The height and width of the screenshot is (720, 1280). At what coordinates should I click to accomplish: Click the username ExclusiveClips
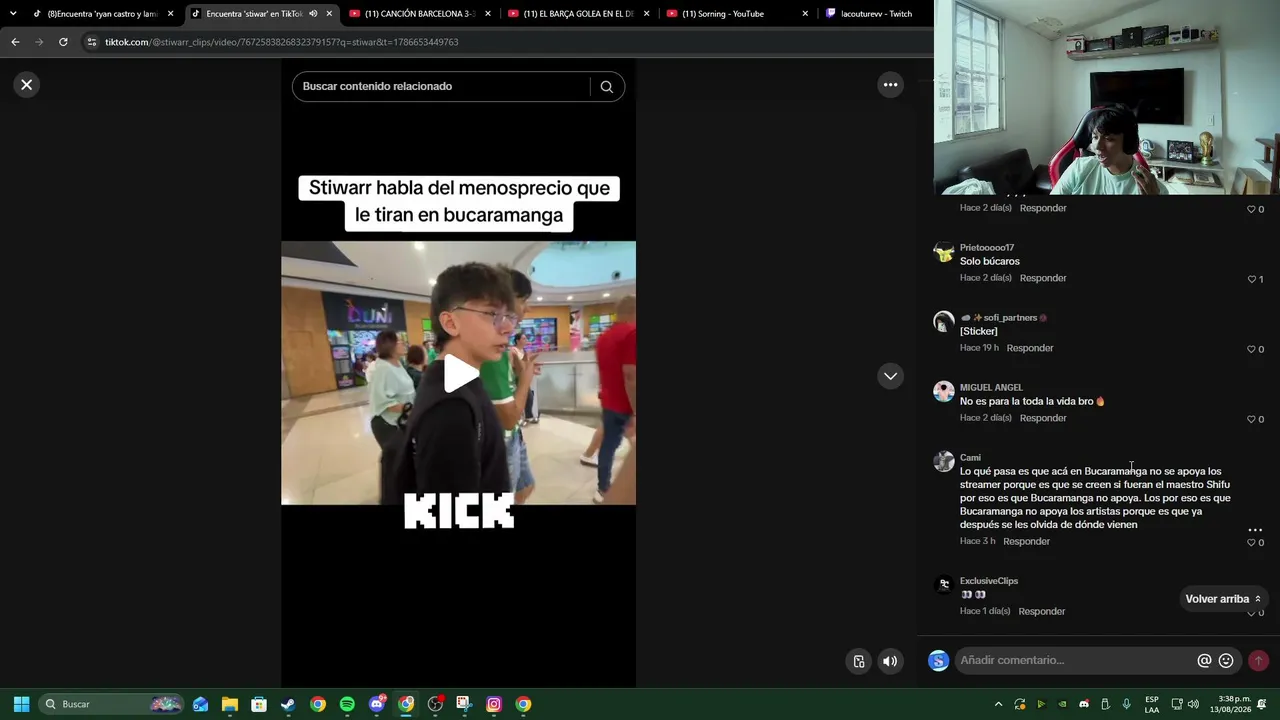coord(989,581)
